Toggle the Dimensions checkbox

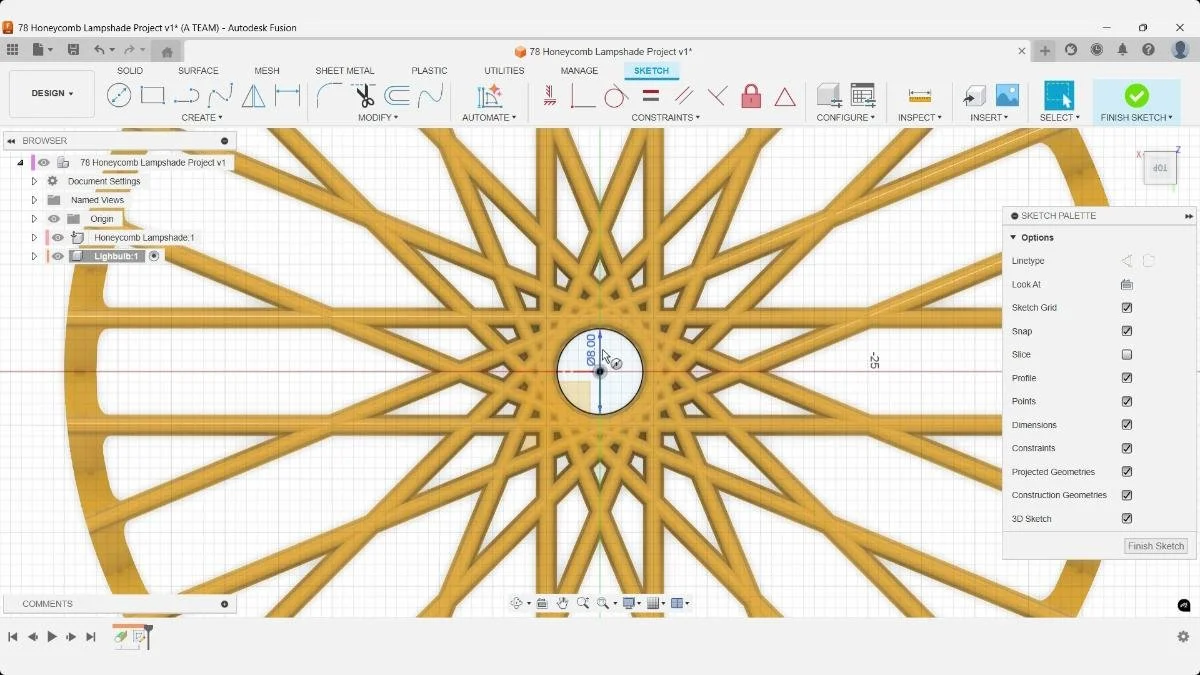(x=1127, y=425)
